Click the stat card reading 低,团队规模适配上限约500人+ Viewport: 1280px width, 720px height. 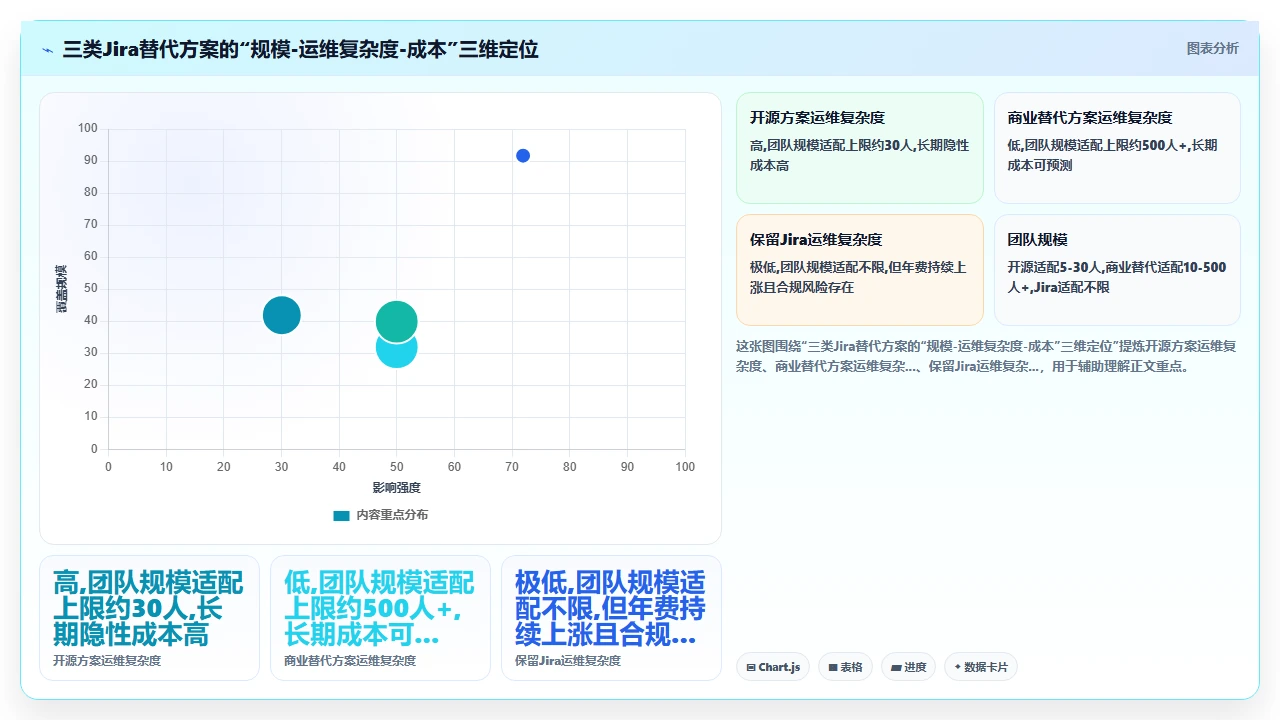380,618
